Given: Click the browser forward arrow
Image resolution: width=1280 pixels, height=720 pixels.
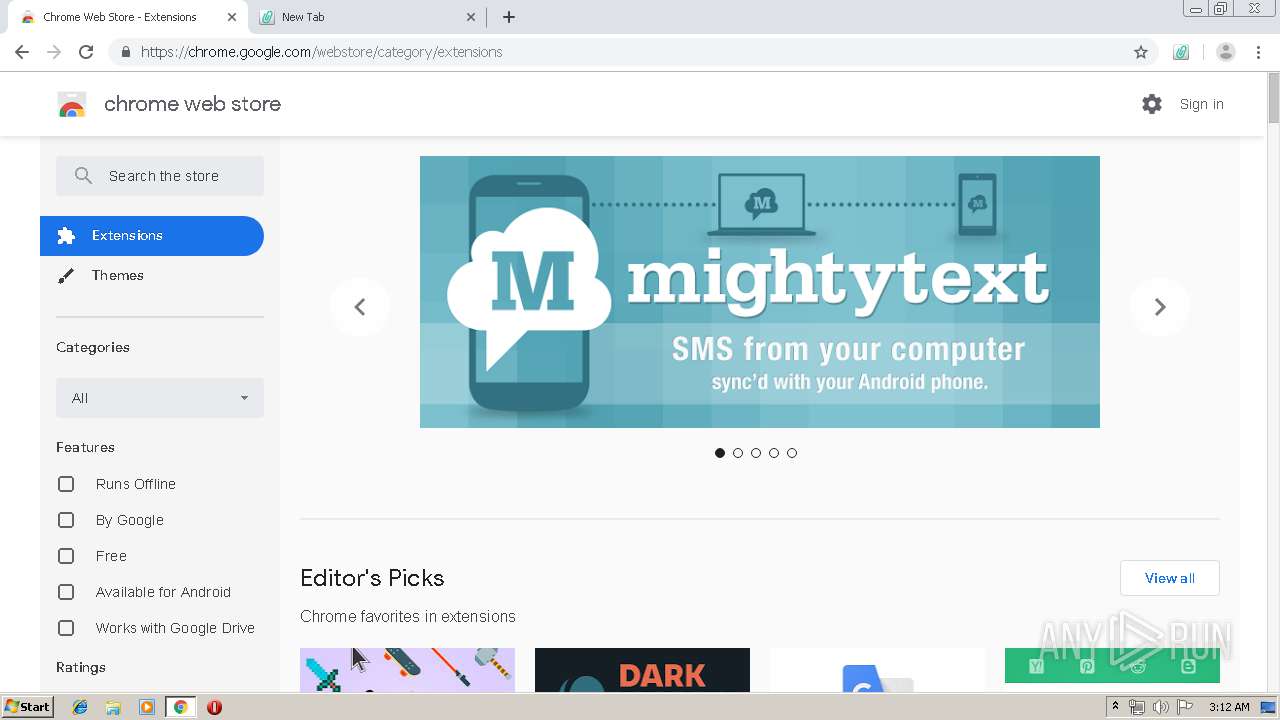Looking at the screenshot, I should pyautogui.click(x=54, y=52).
